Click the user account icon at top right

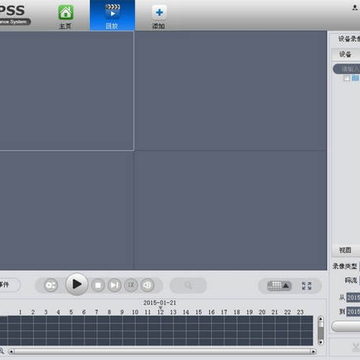[x=355, y=8]
